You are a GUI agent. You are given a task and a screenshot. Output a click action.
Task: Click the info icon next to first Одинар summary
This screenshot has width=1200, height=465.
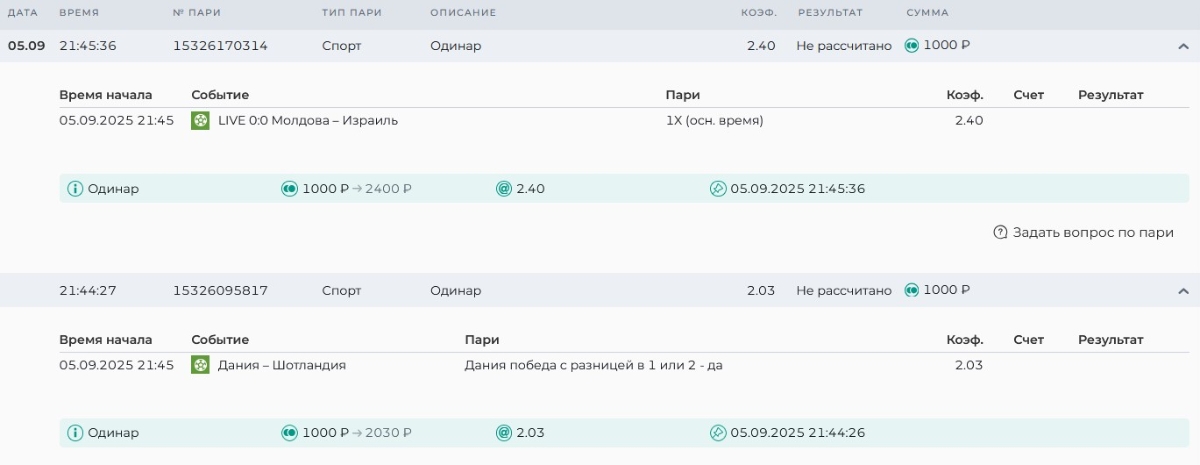click(75, 189)
